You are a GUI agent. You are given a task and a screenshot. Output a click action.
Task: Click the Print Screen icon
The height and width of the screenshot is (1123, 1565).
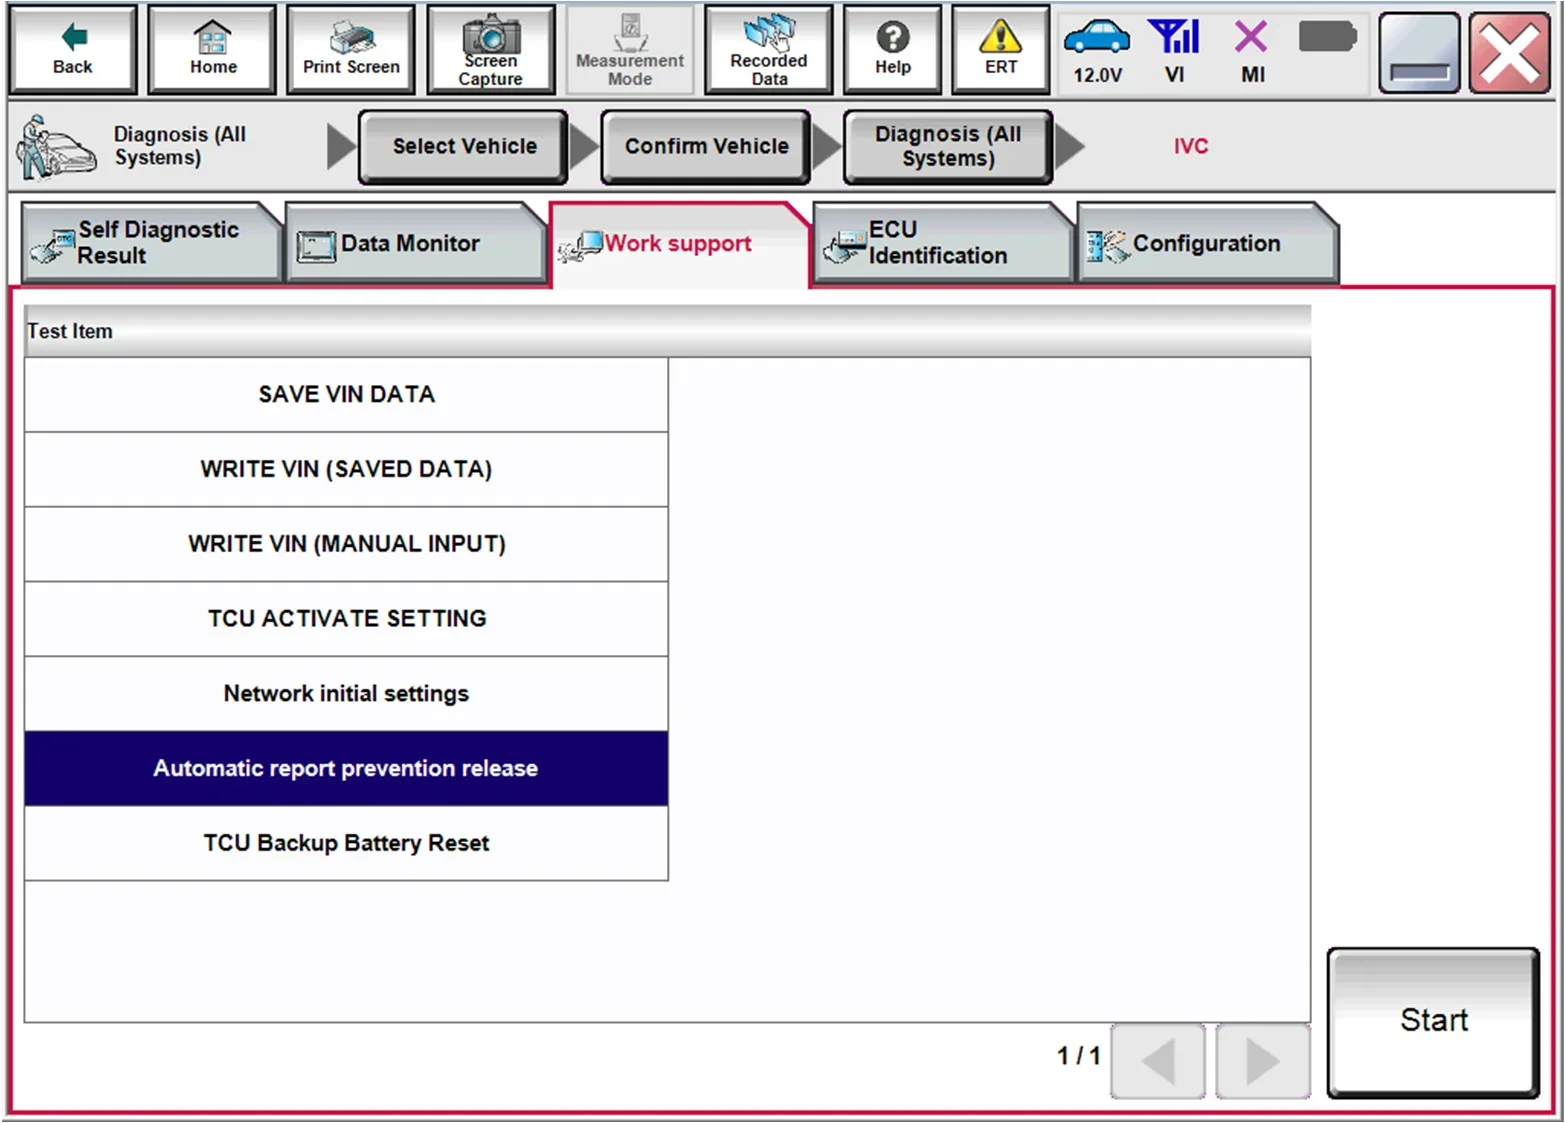click(x=351, y=50)
